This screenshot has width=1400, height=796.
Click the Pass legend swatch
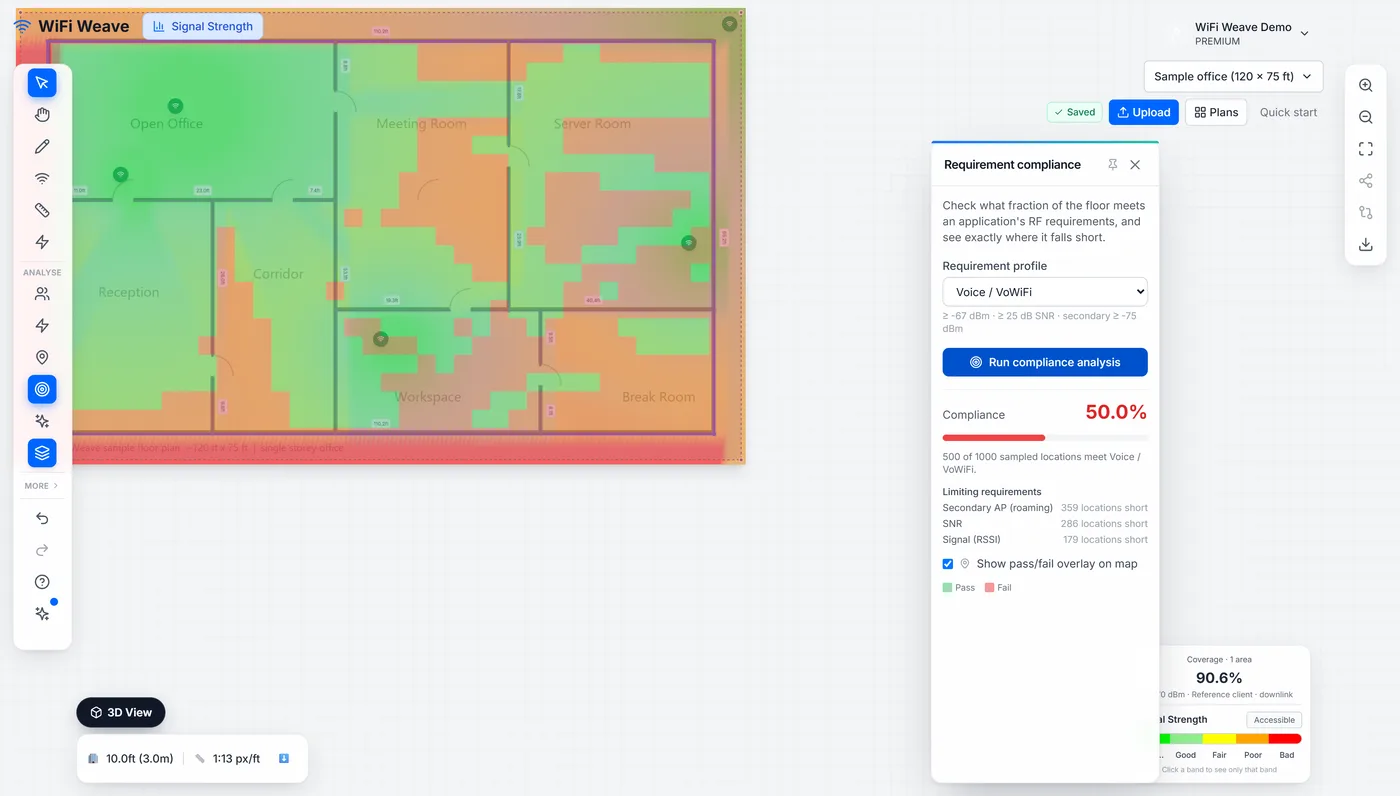pyautogui.click(x=947, y=588)
